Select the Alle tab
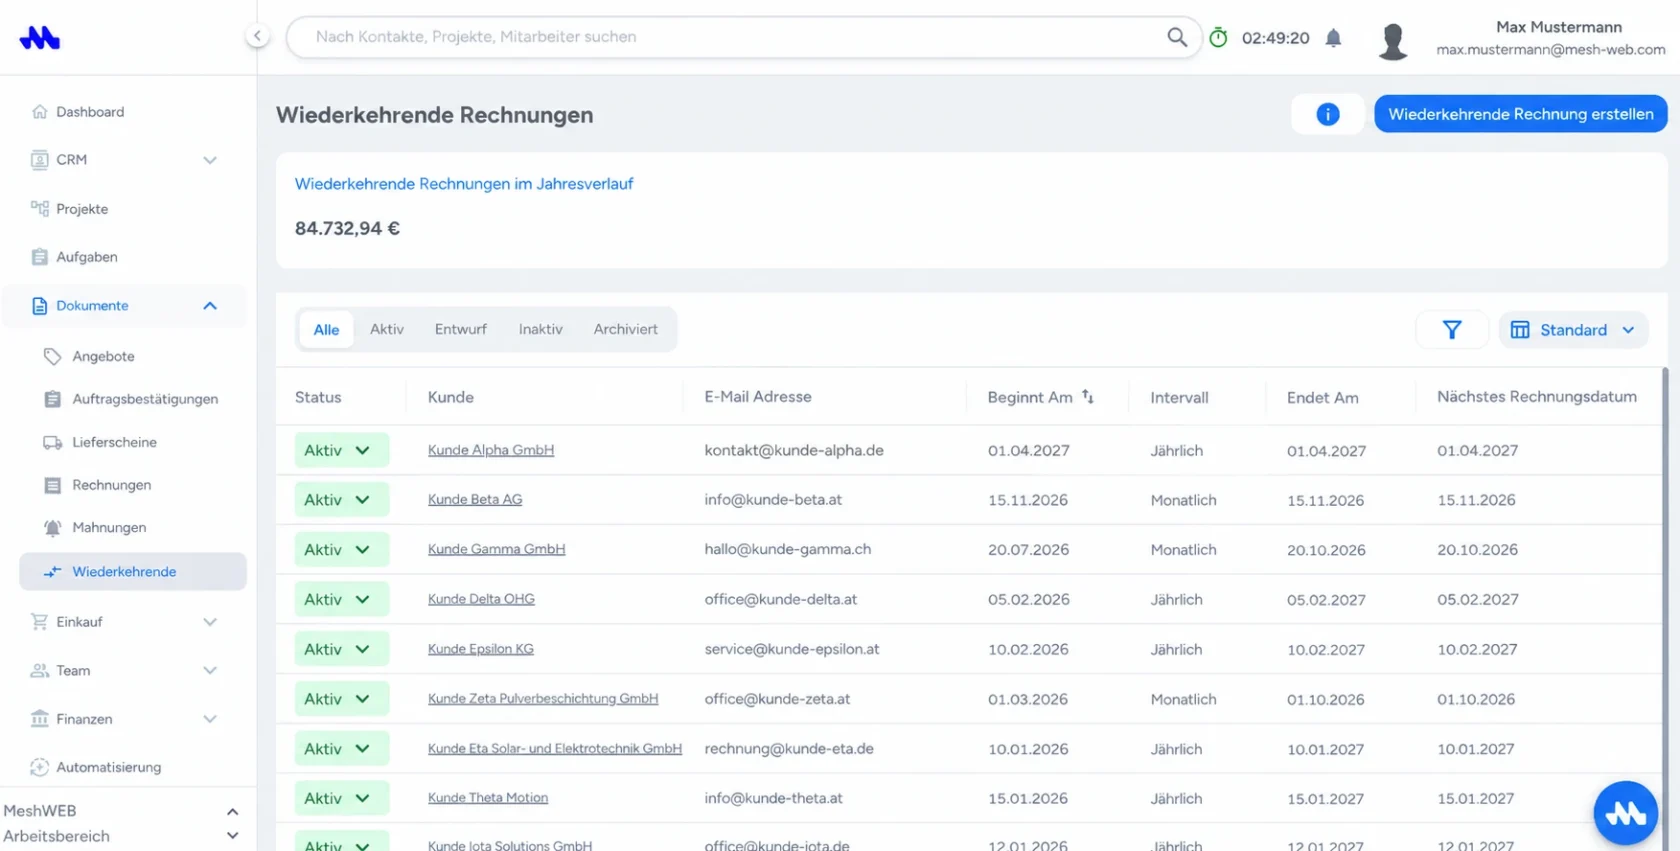This screenshot has width=1680, height=851. click(326, 330)
